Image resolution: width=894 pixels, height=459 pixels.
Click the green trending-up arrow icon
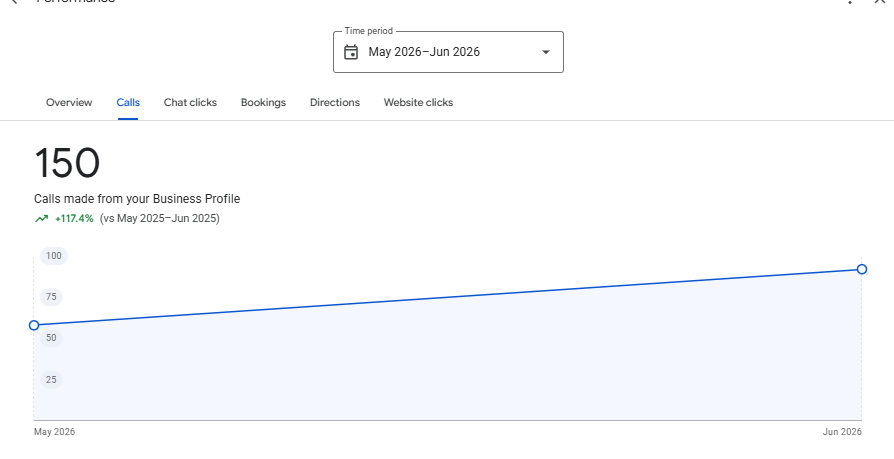[x=42, y=218]
